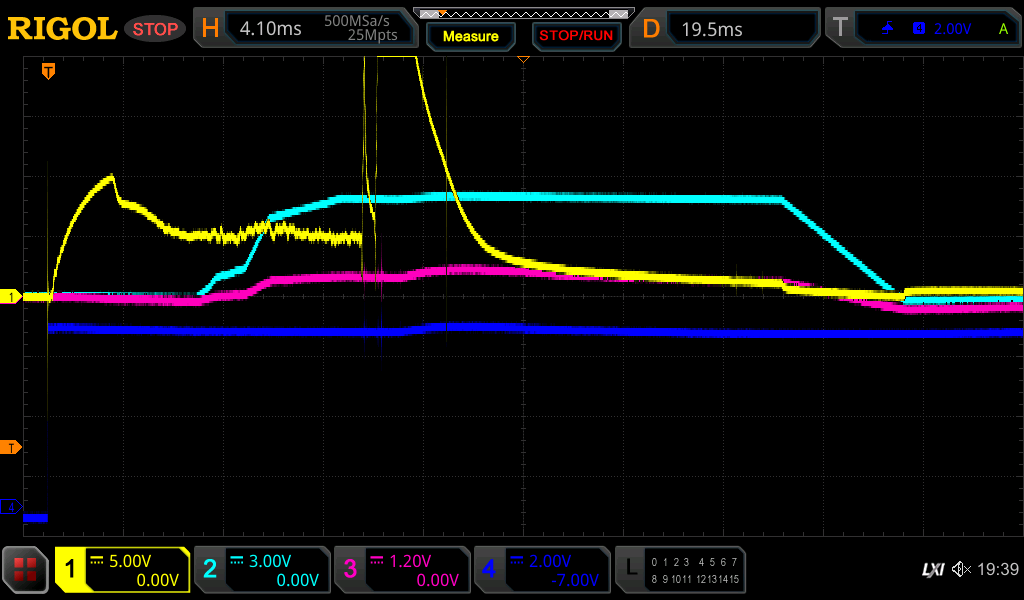The image size is (1024, 600).
Task: Toggle channel 3 with 1.20V scale
Action: pos(402,570)
